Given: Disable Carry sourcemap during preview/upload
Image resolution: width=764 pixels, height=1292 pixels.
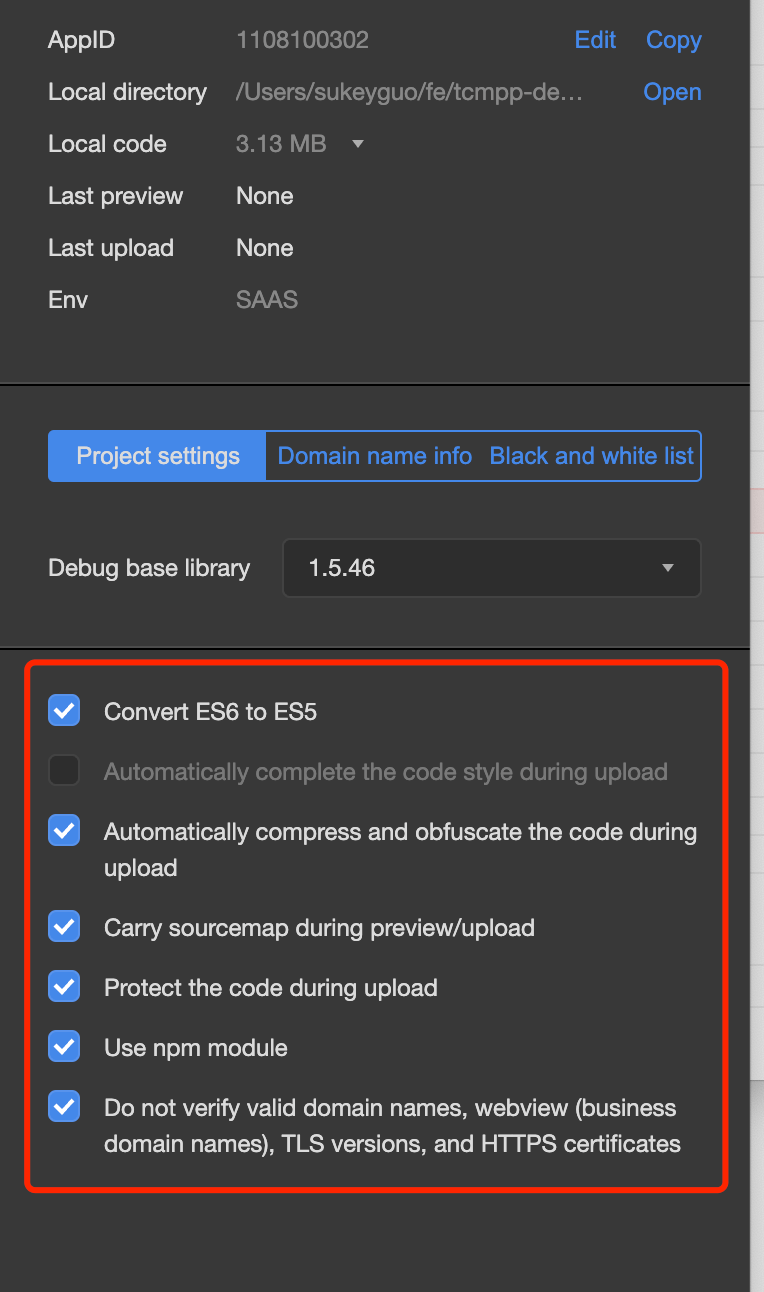Looking at the screenshot, I should 64,927.
